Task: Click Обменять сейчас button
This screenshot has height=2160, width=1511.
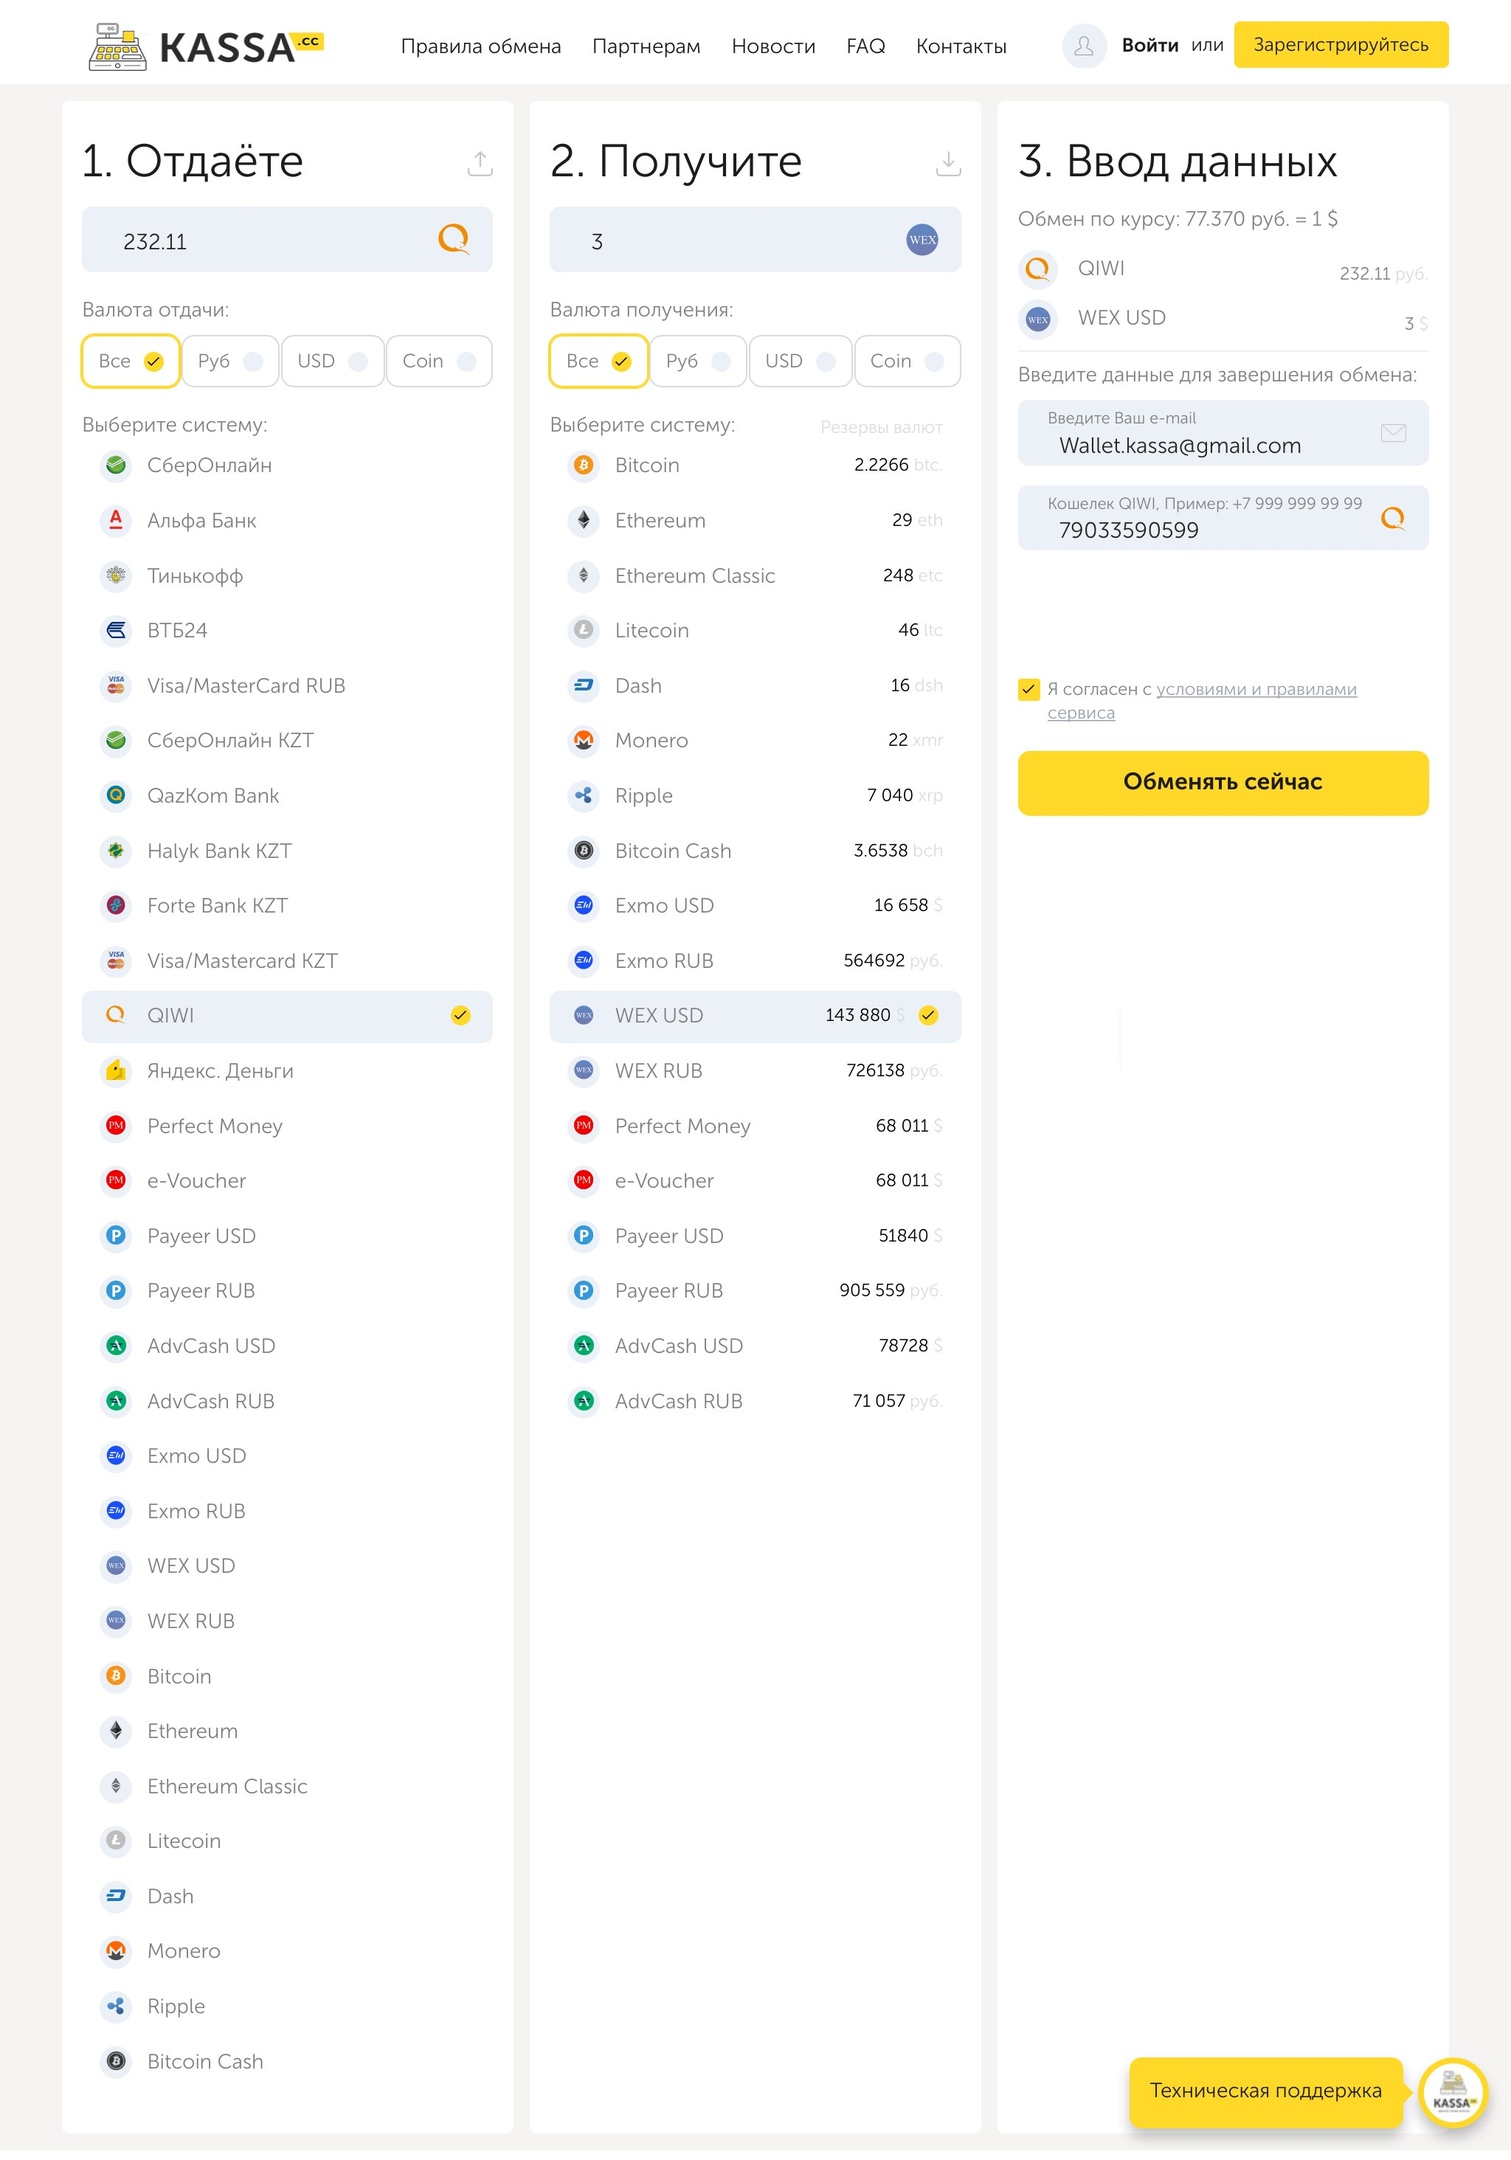Action: click(1223, 782)
